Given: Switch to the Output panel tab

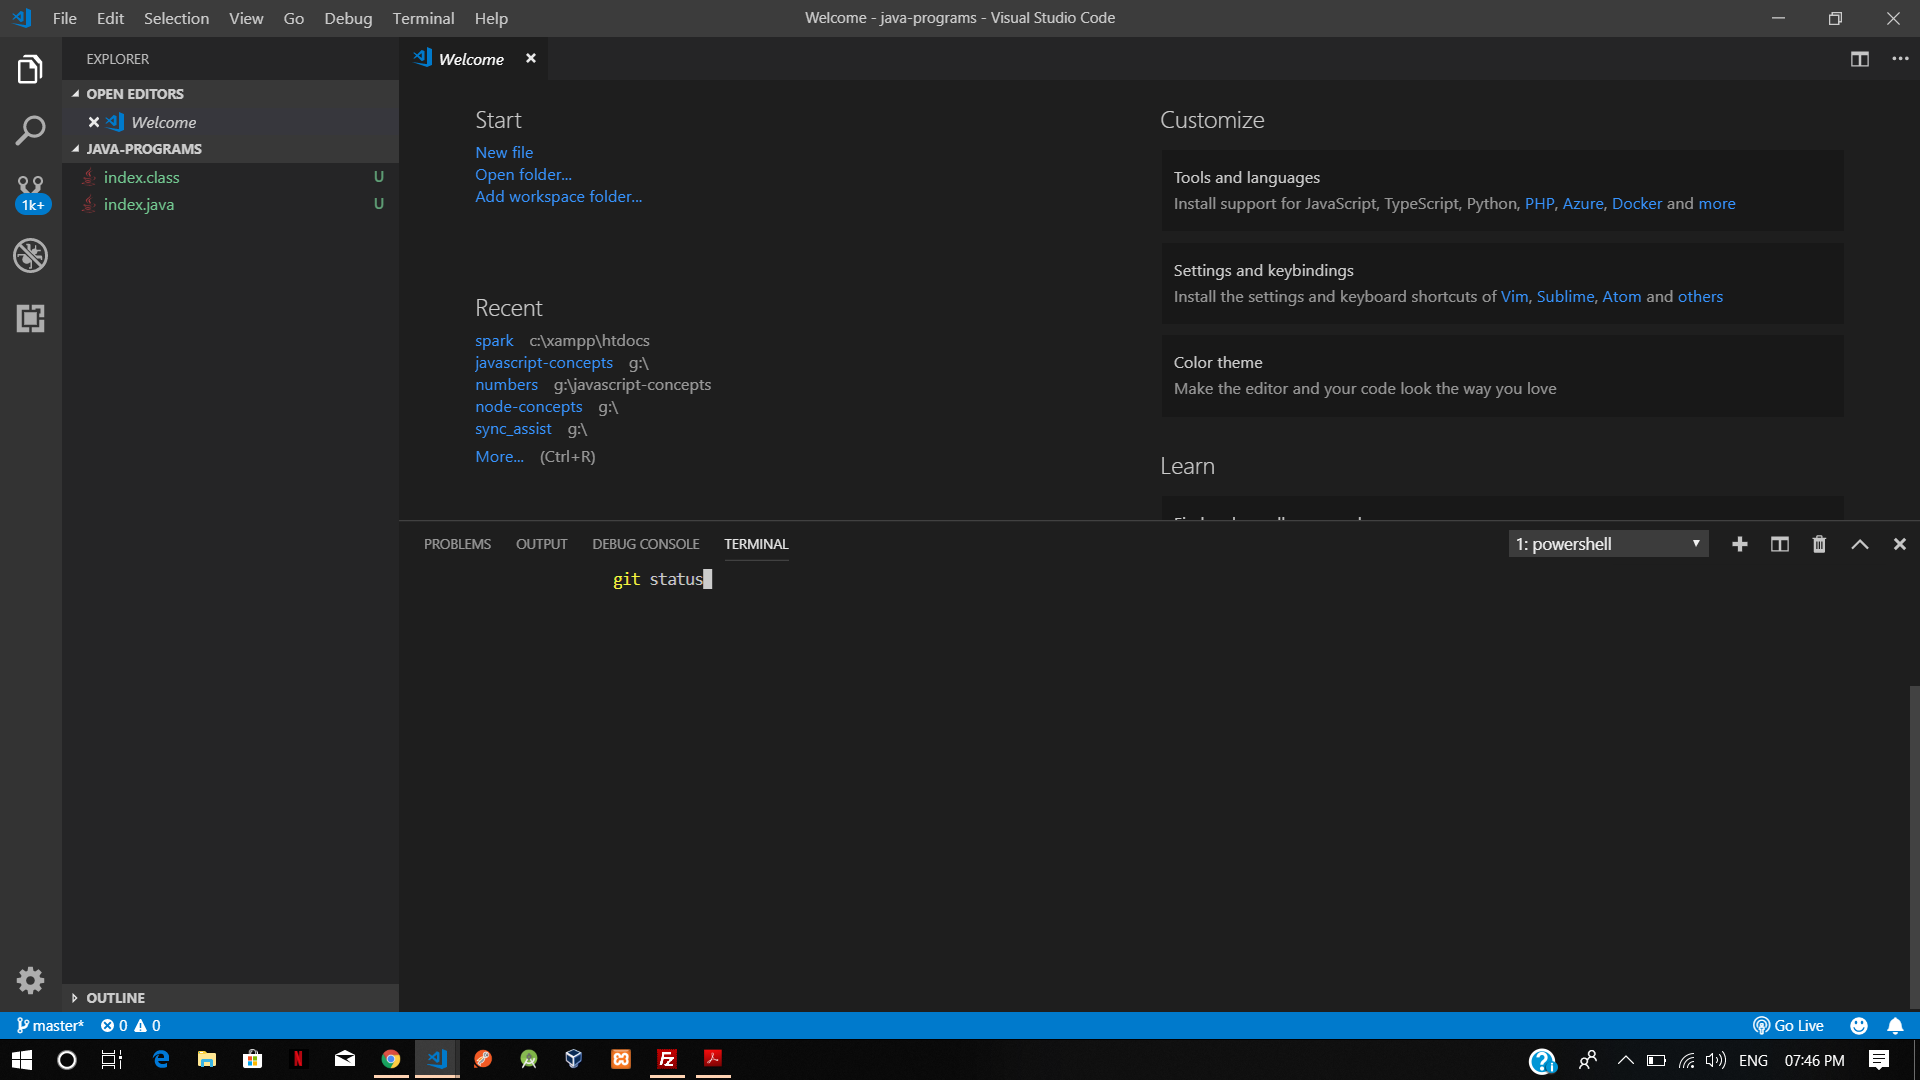Looking at the screenshot, I should tap(541, 544).
